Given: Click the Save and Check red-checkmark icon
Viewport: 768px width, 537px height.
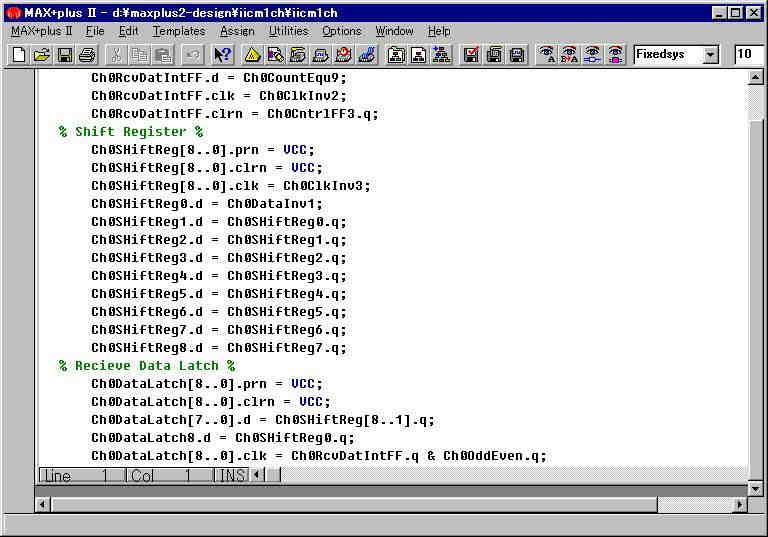Looking at the screenshot, I should click(470, 55).
